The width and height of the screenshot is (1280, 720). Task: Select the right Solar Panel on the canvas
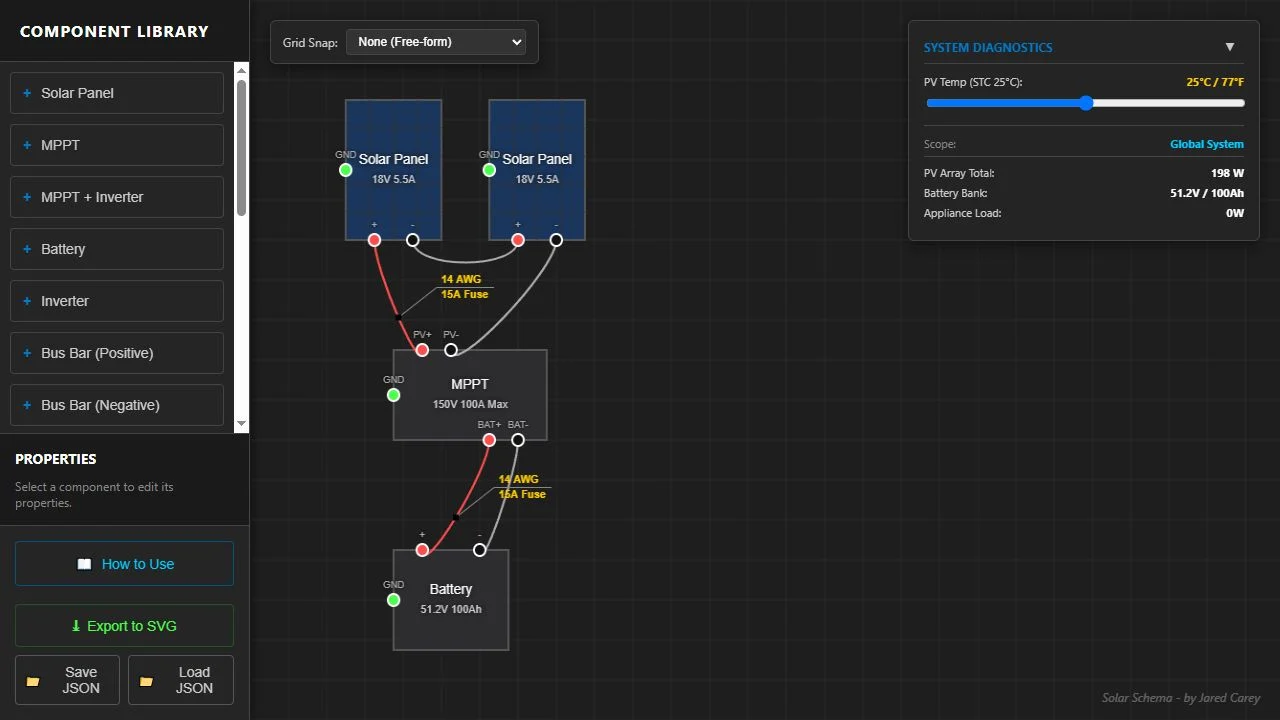[537, 170]
